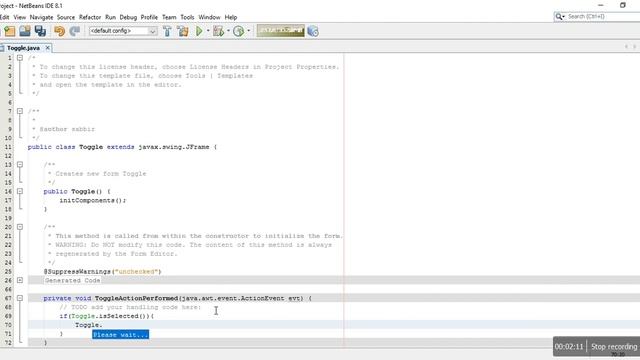Open Profile Project dropdown arrow
The height and width of the screenshot is (360, 640).
tap(248, 31)
